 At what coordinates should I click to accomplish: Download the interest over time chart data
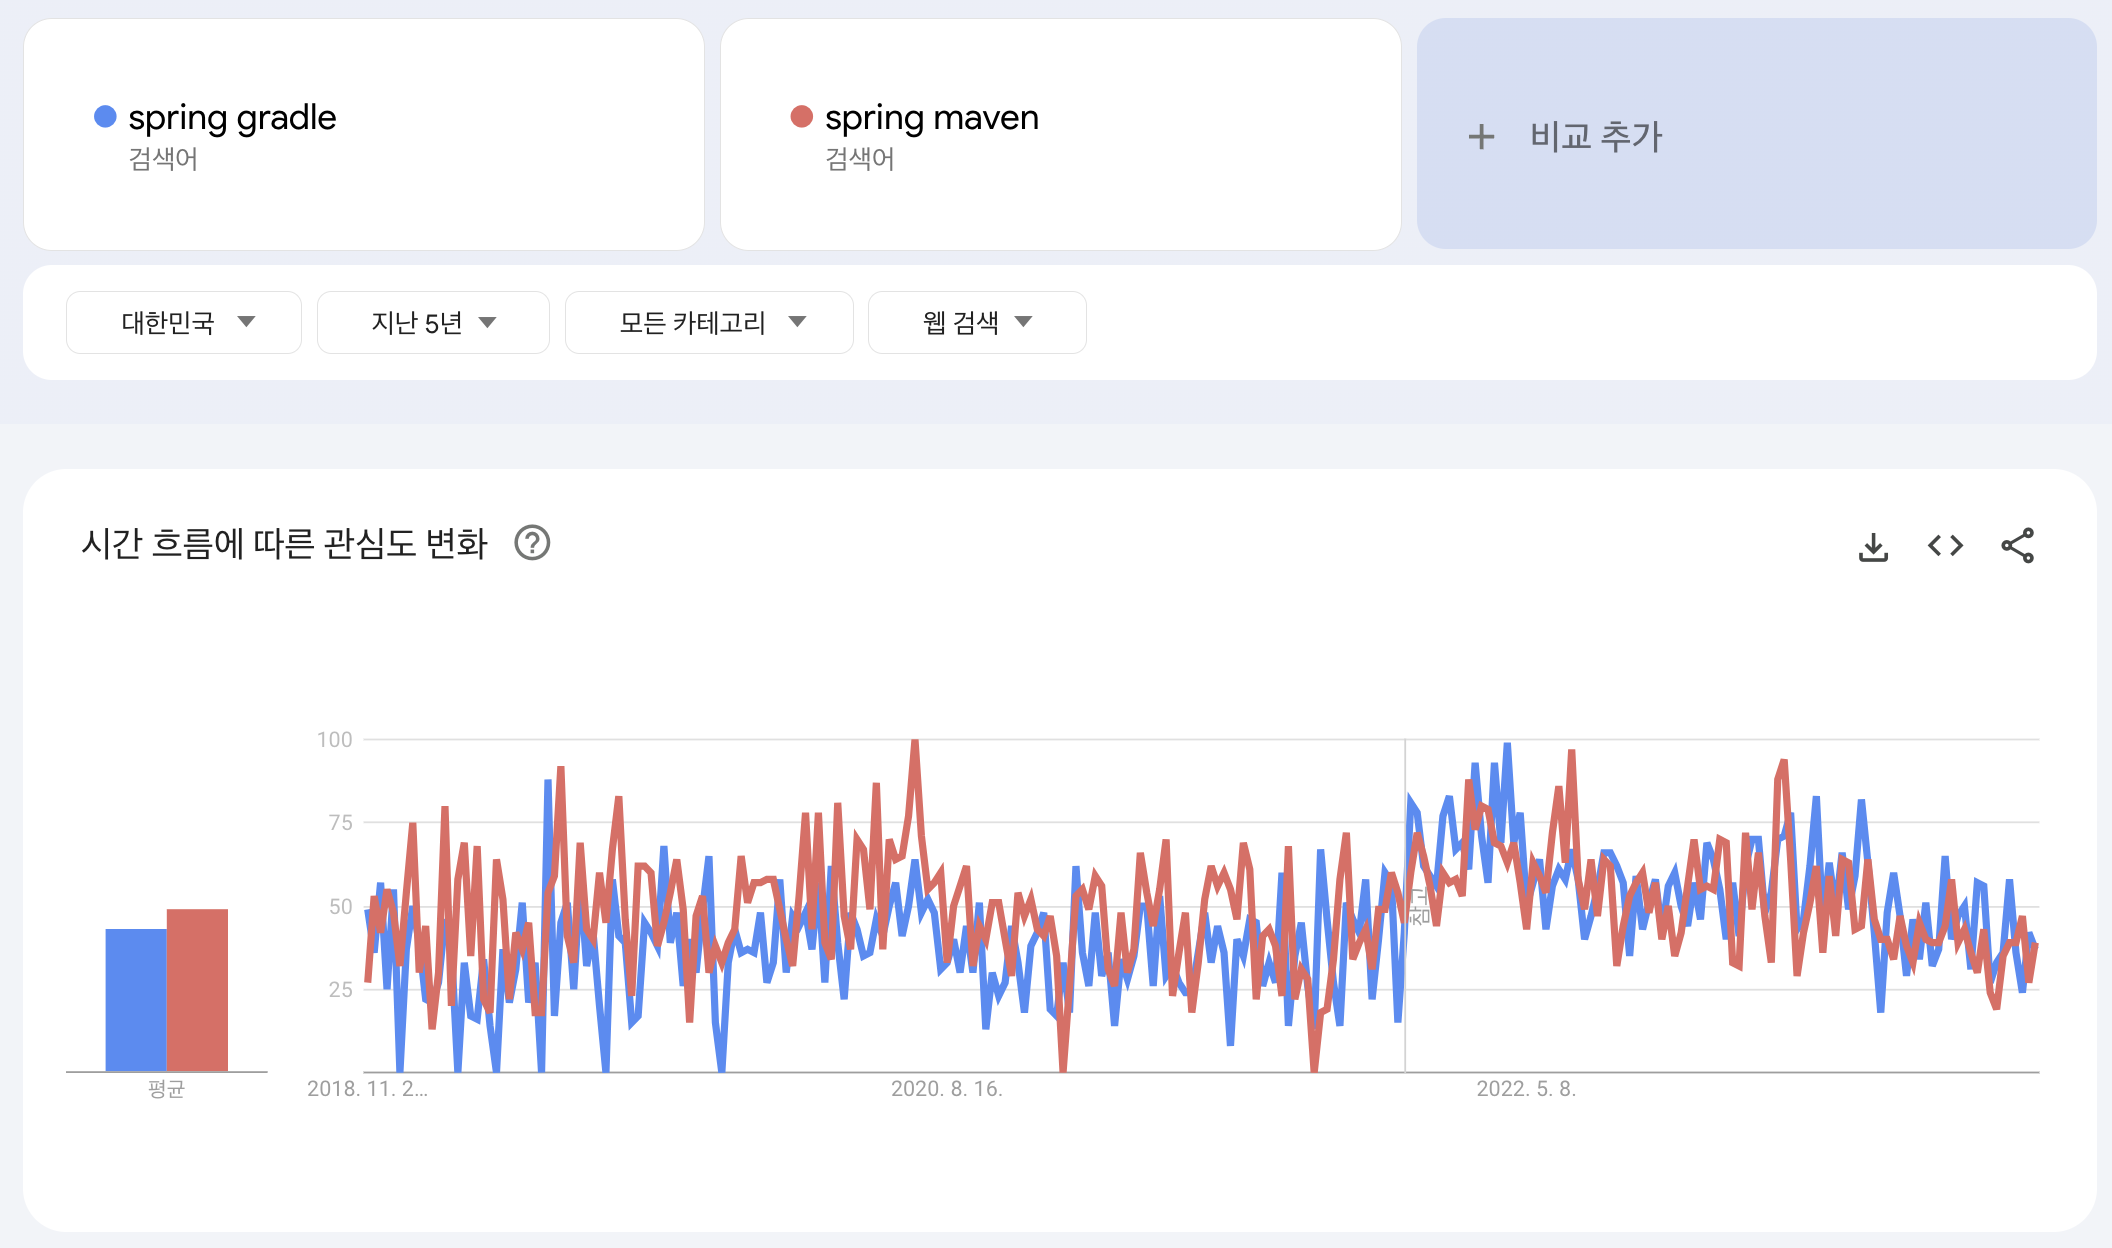tap(1873, 546)
